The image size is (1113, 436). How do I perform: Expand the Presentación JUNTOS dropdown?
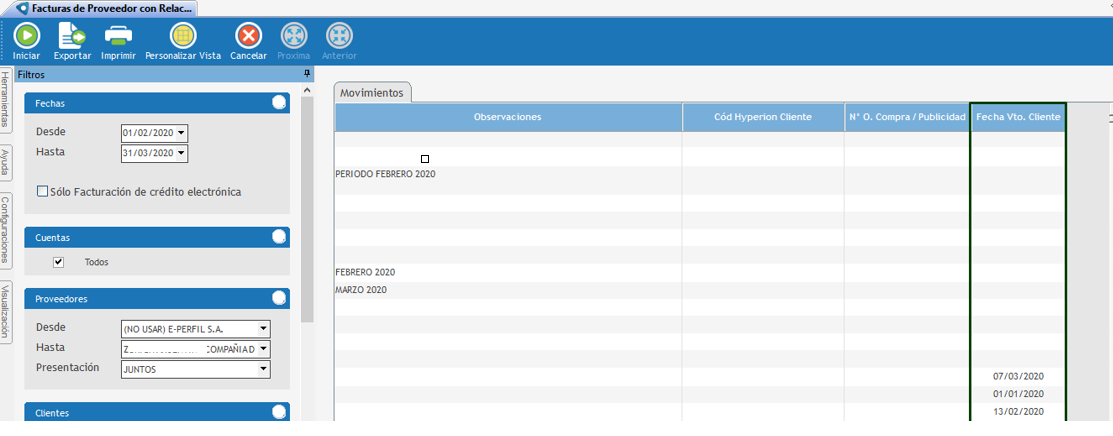pos(263,369)
